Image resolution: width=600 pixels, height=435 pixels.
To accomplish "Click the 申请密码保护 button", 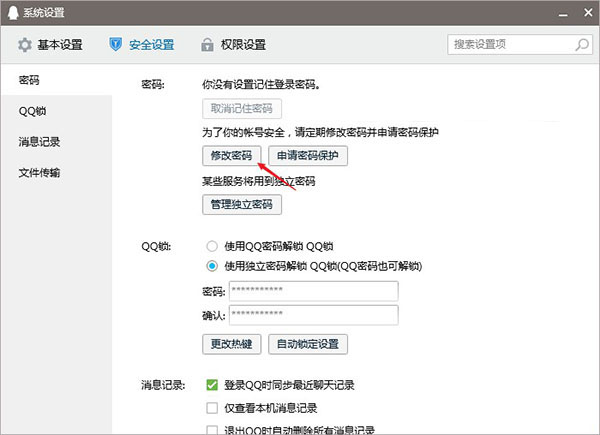I will tap(308, 156).
